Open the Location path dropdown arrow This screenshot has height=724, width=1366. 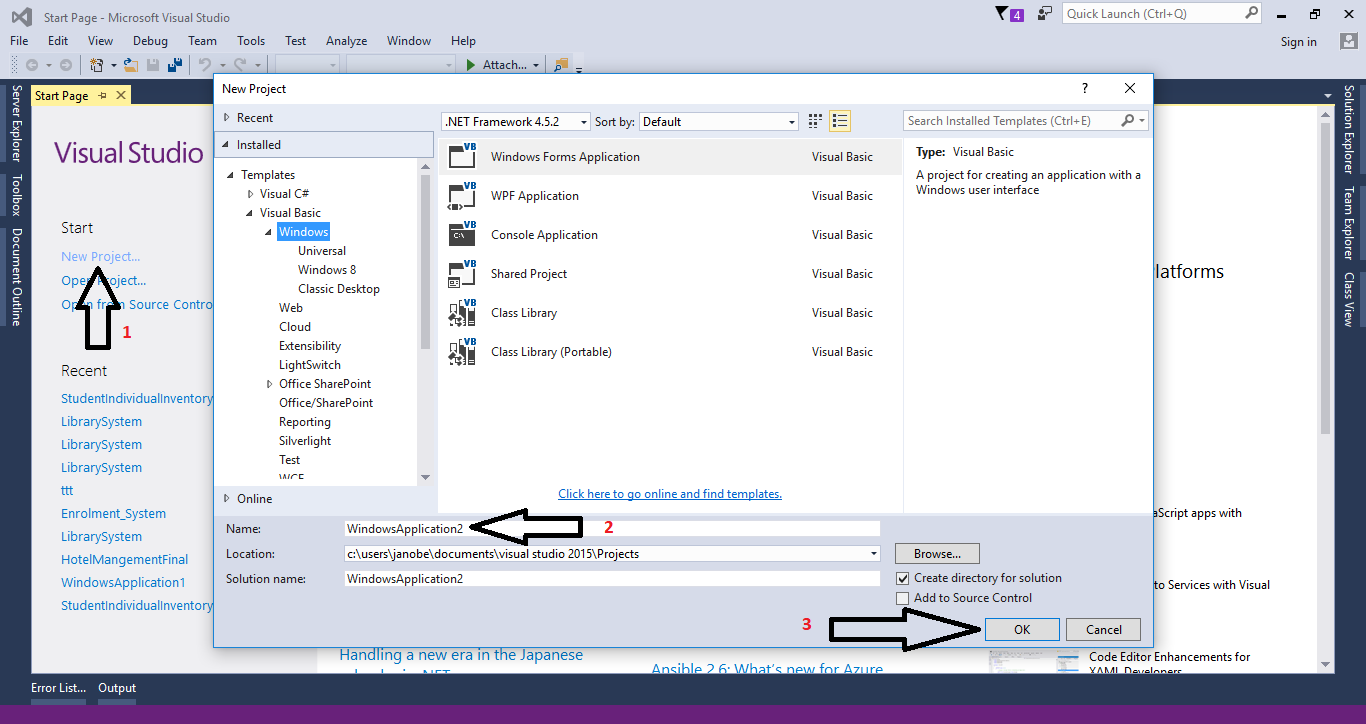point(874,553)
